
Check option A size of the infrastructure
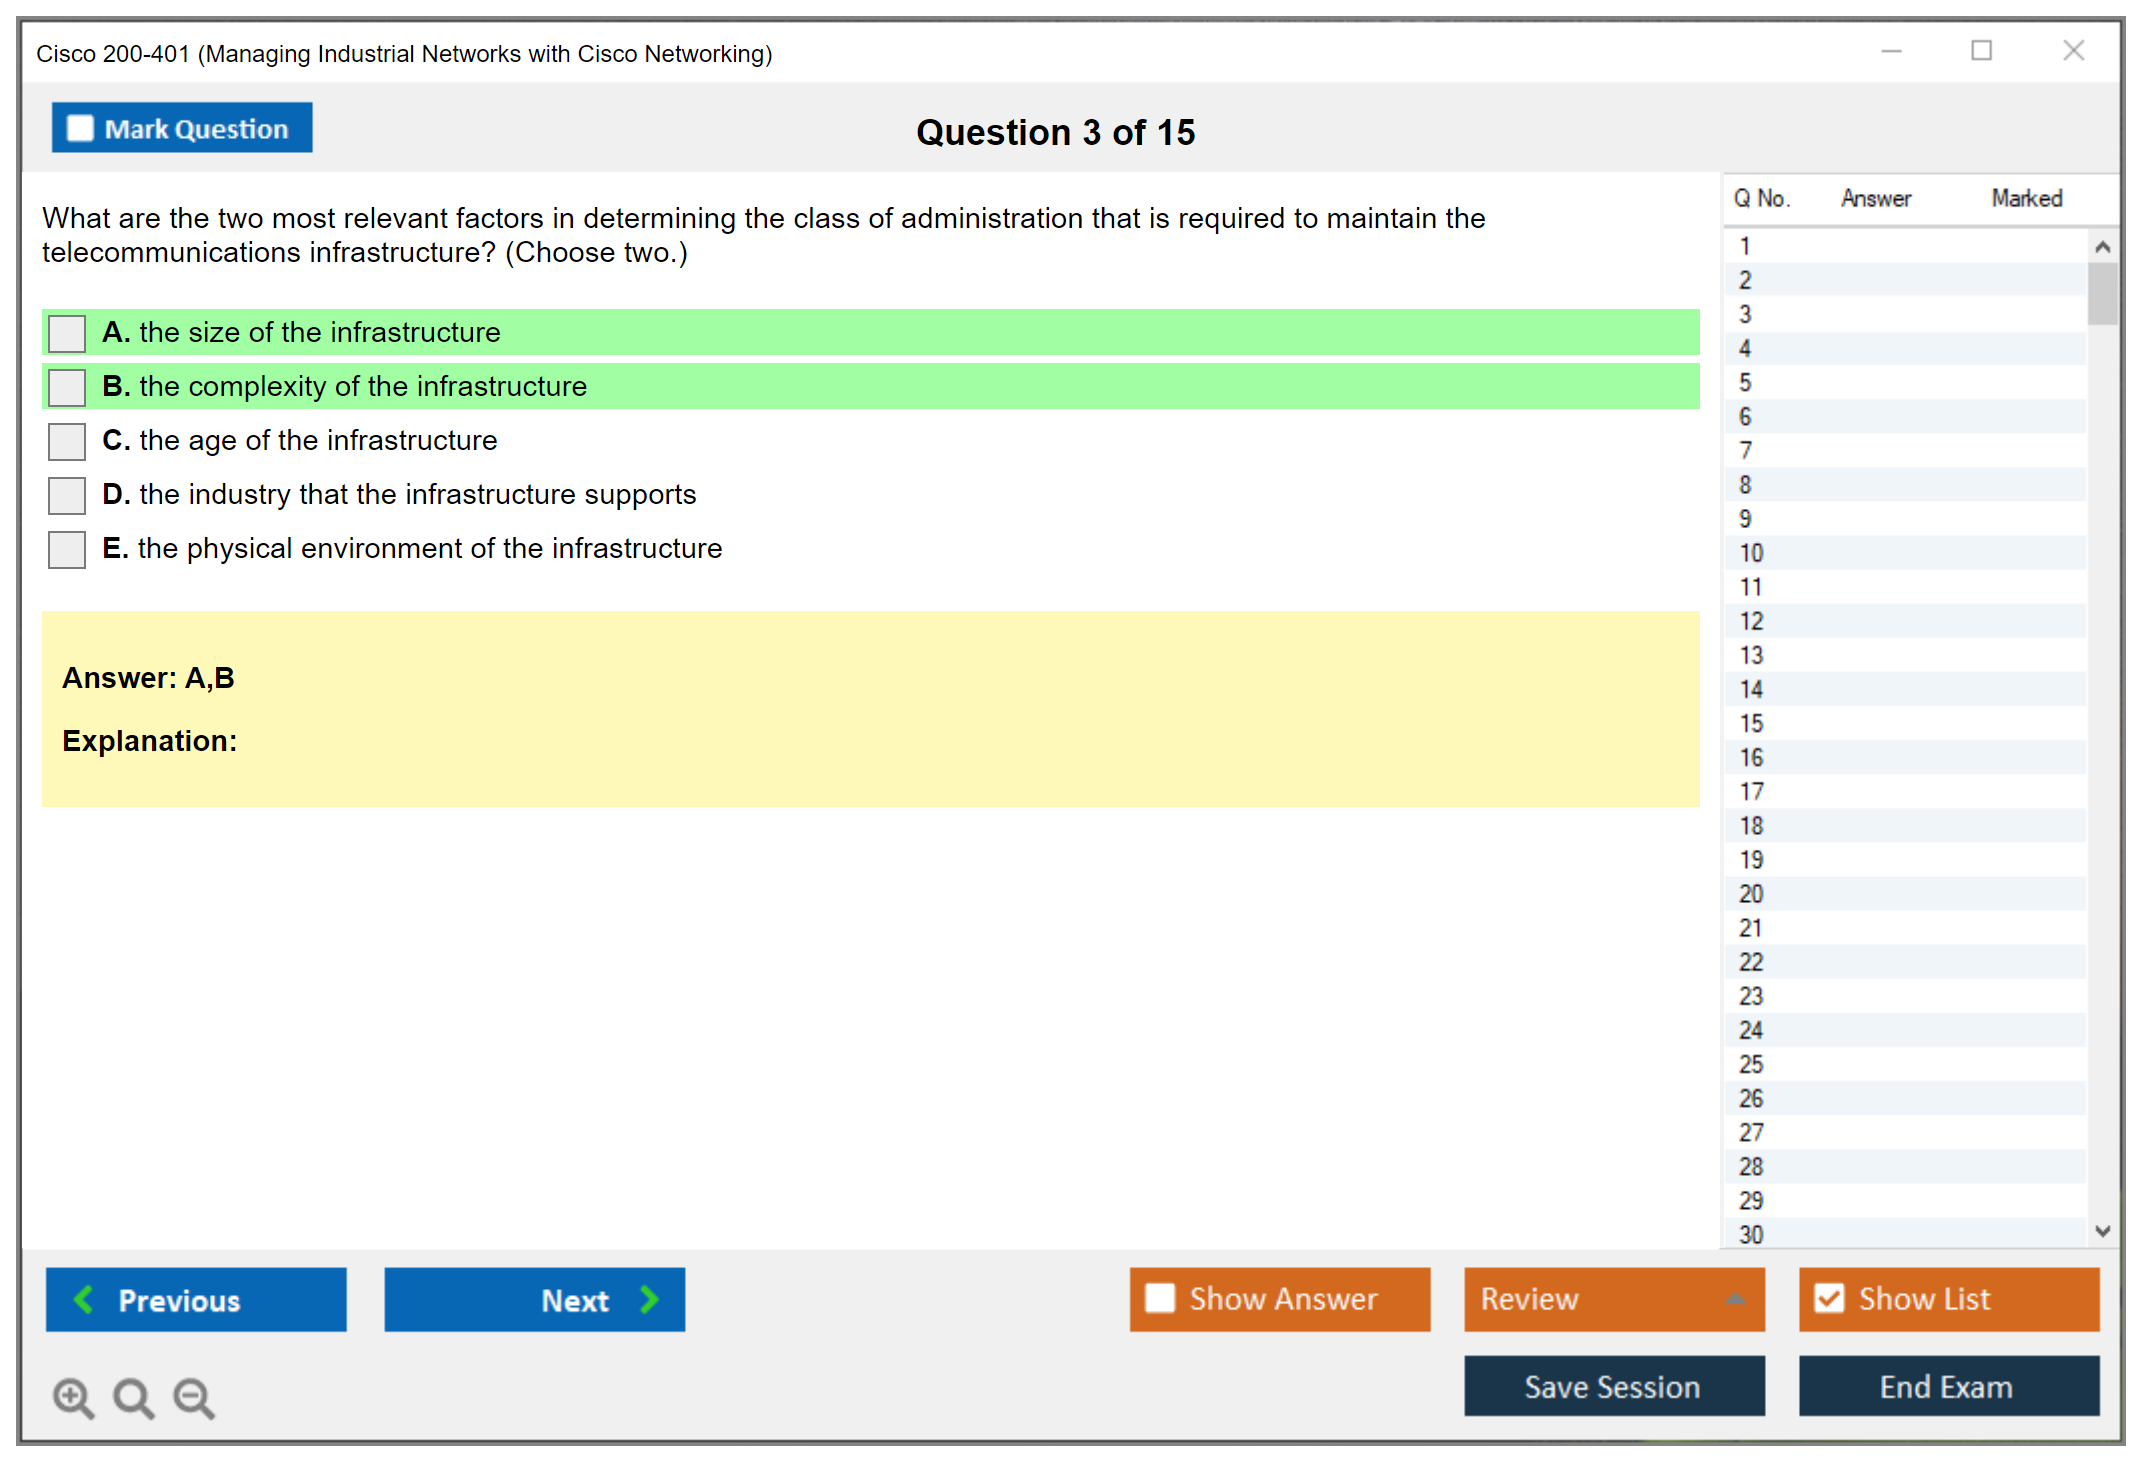(67, 333)
